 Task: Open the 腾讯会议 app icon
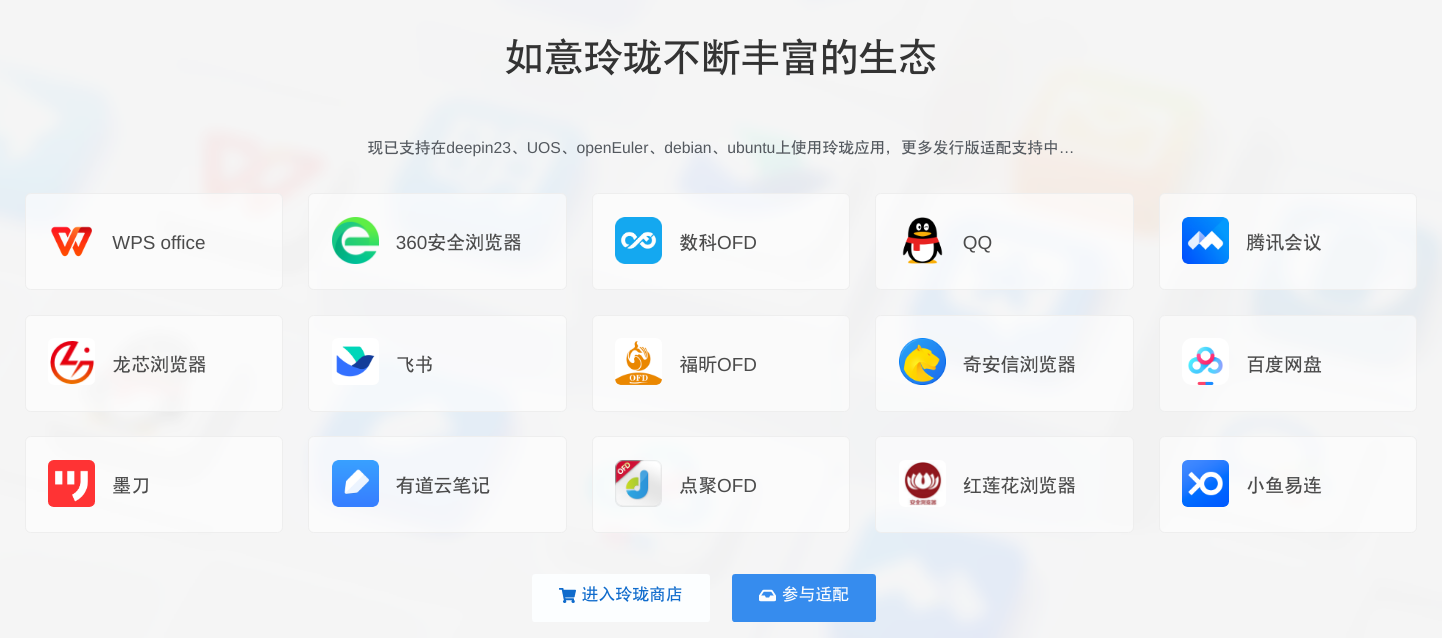[1205, 241]
